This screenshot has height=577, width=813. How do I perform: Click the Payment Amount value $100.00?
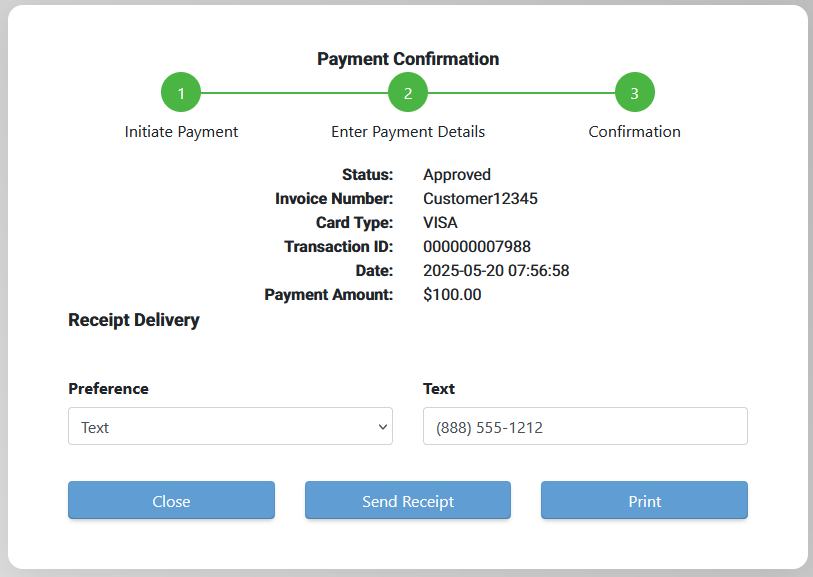452,295
